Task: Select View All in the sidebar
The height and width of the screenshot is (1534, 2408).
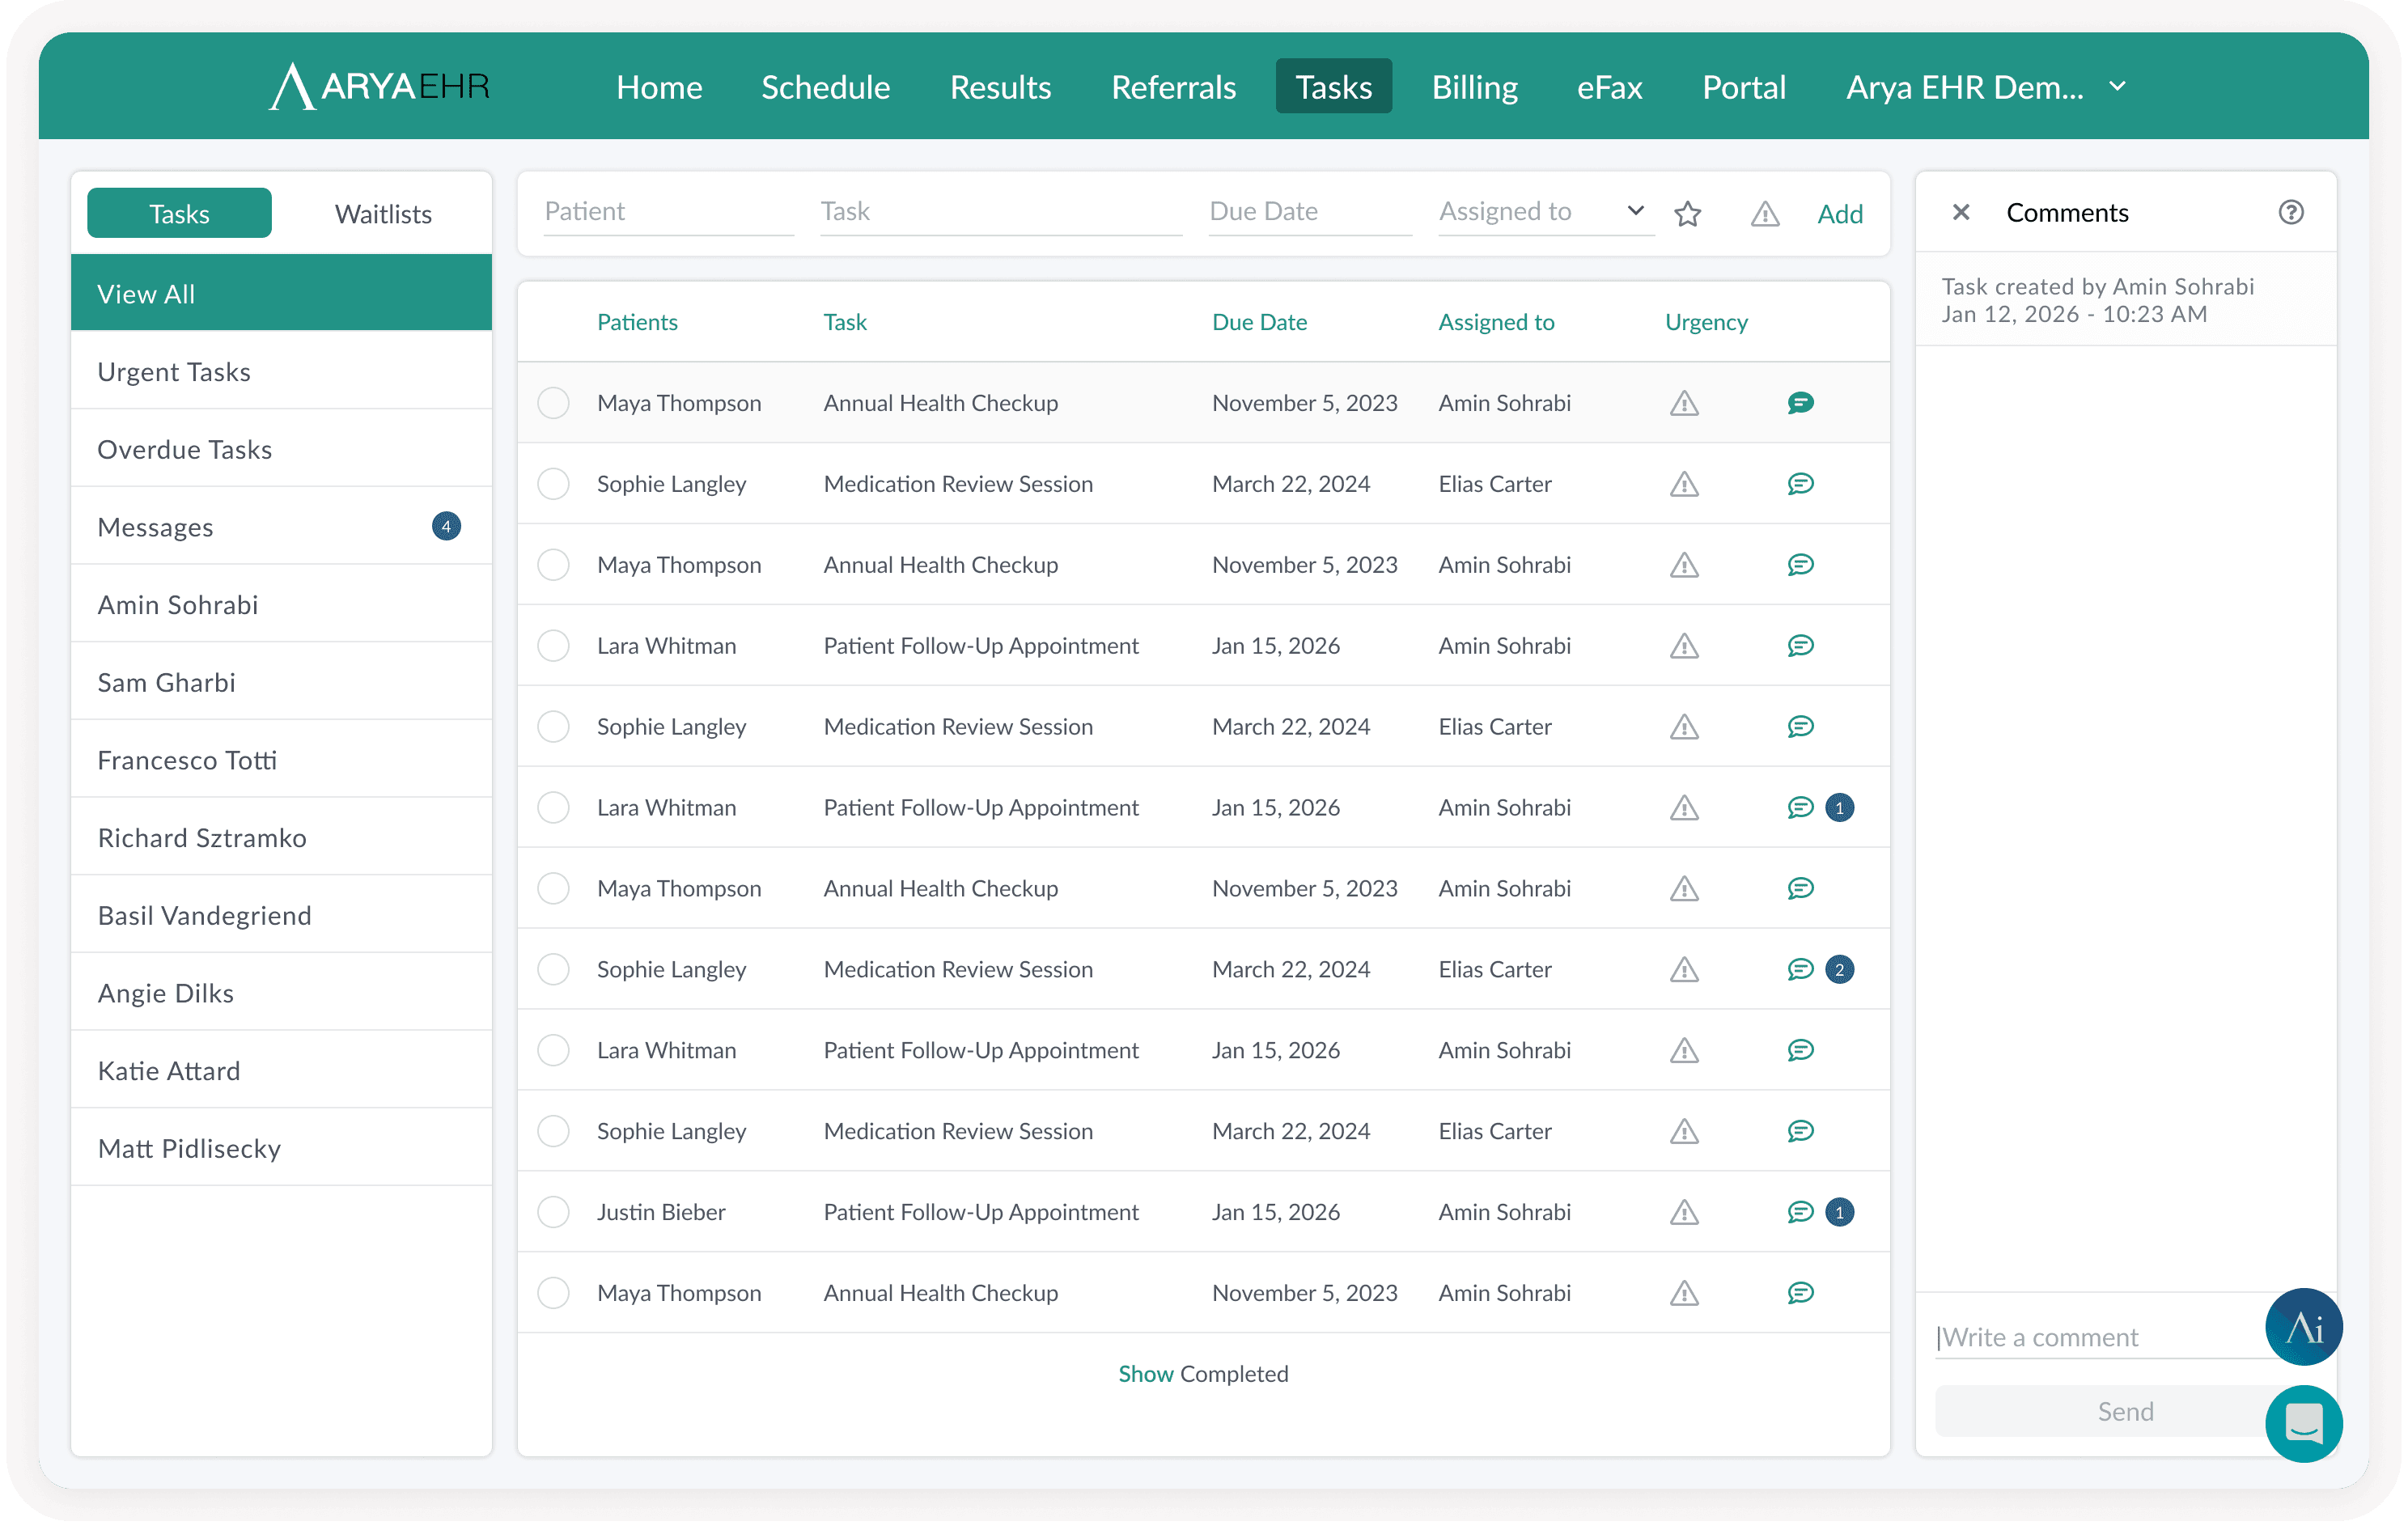Action: 281,293
